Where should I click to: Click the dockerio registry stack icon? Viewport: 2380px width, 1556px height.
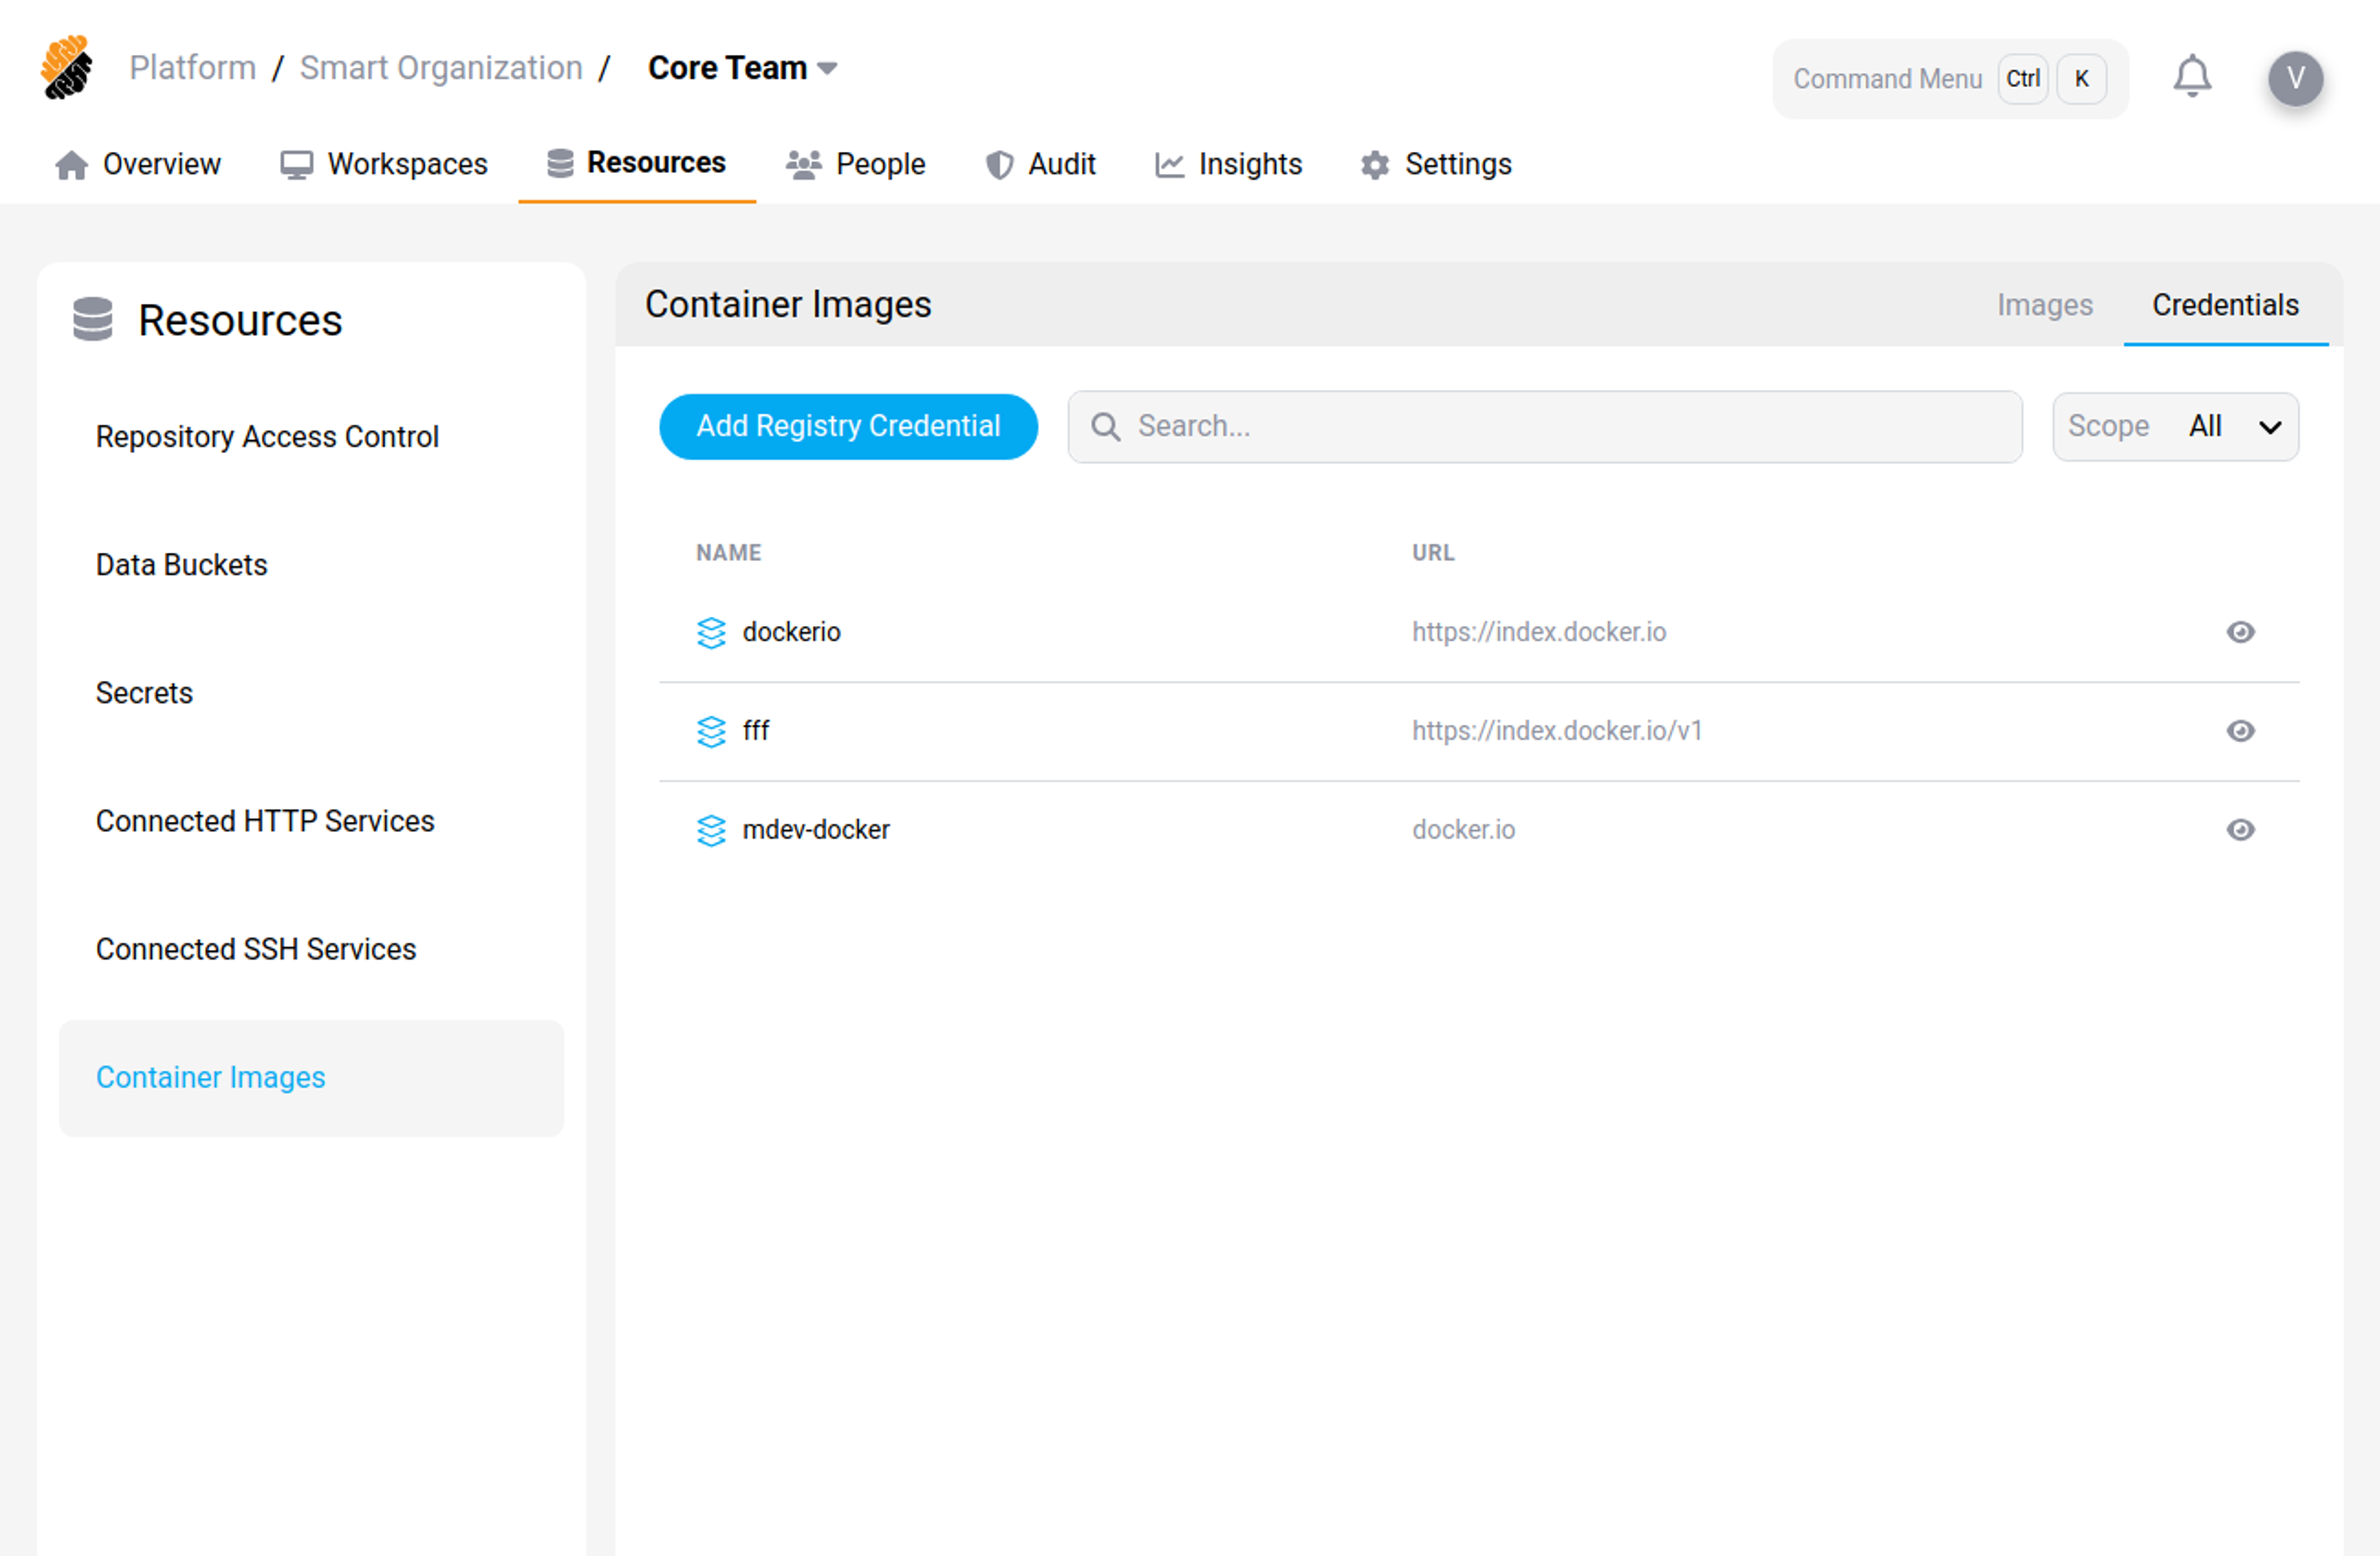711,632
